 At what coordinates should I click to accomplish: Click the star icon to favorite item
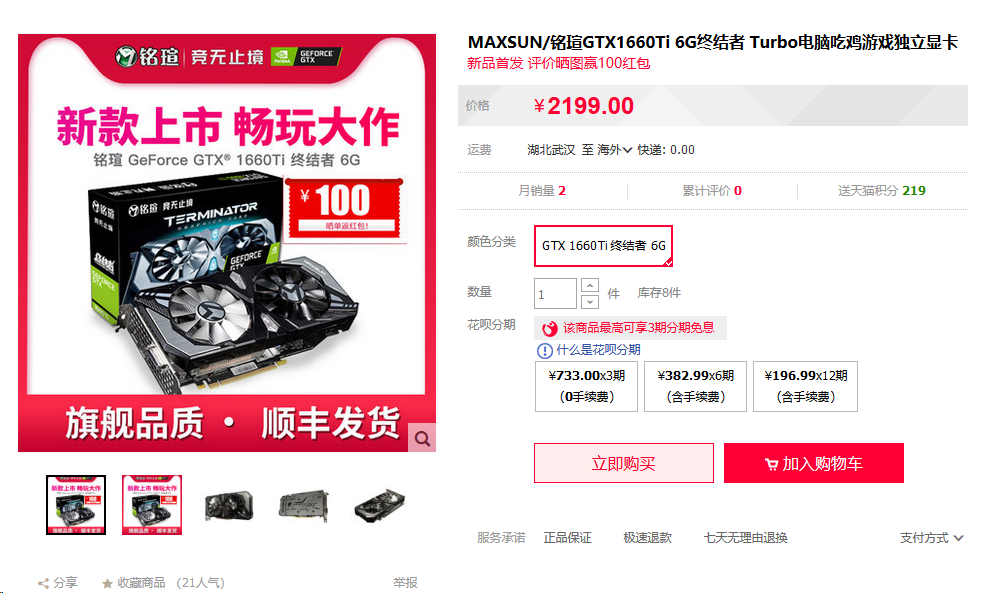tap(107, 583)
